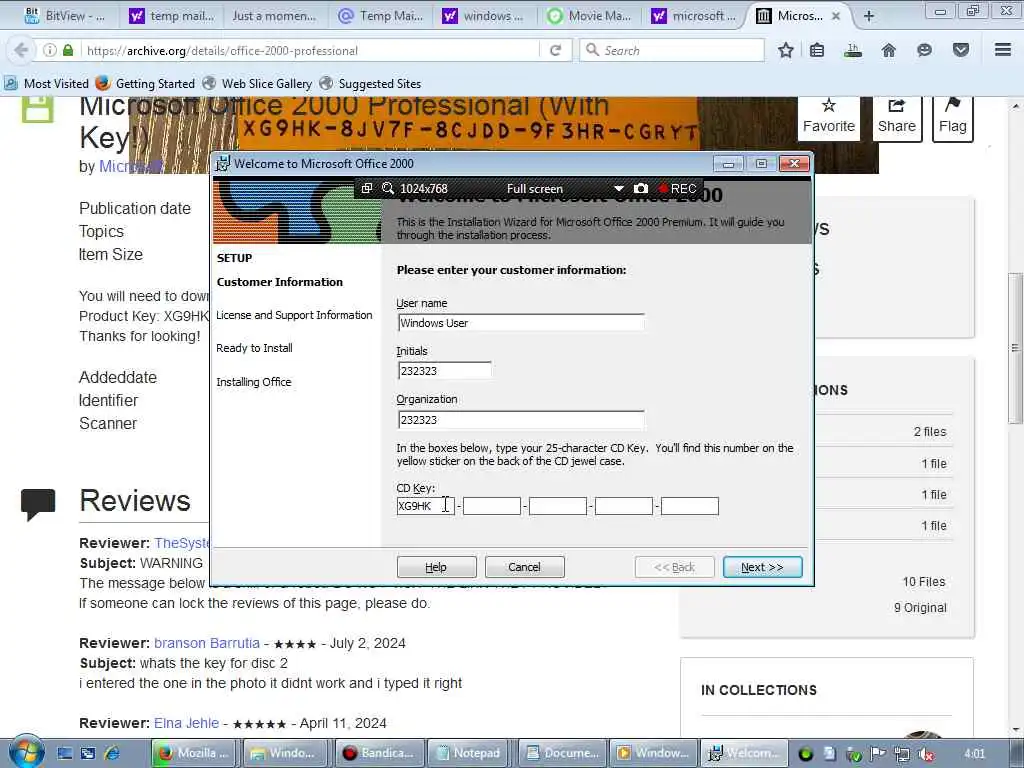Viewport: 1024px width, 768px height.
Task: Click the magnifier icon in recorder bar
Action: (x=388, y=188)
